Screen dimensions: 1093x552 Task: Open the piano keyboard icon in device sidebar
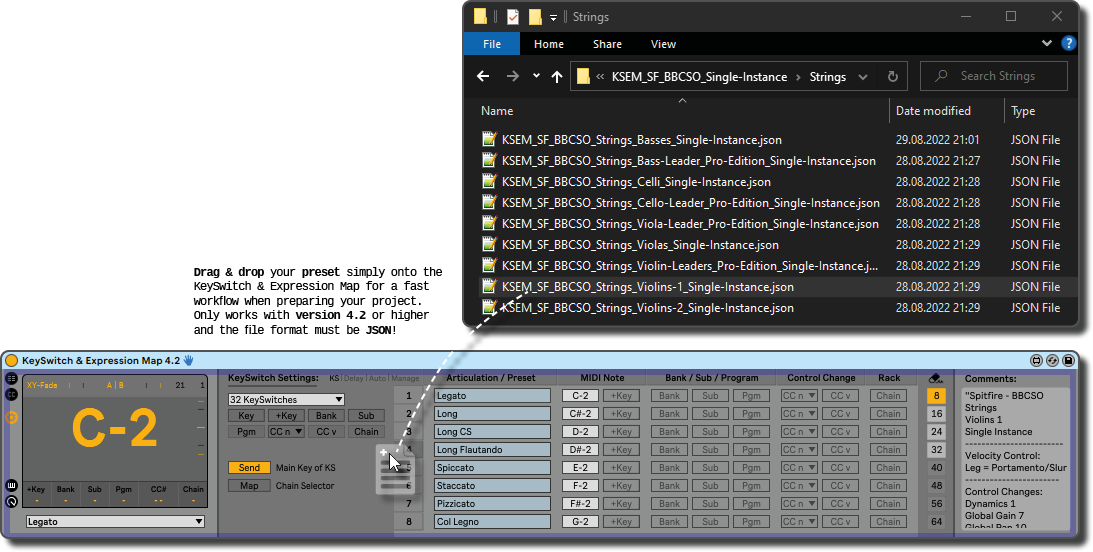pos(11,485)
